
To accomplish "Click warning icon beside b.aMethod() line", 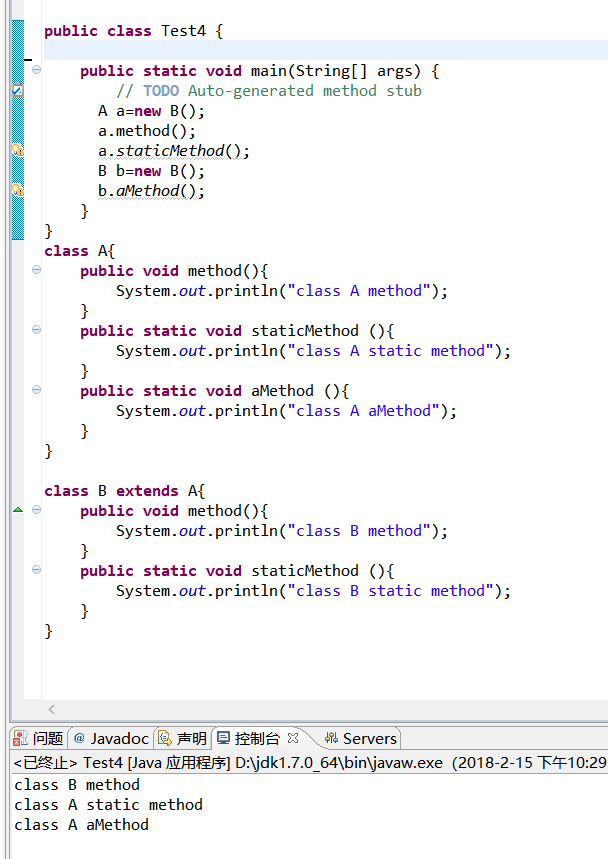I will (17, 191).
